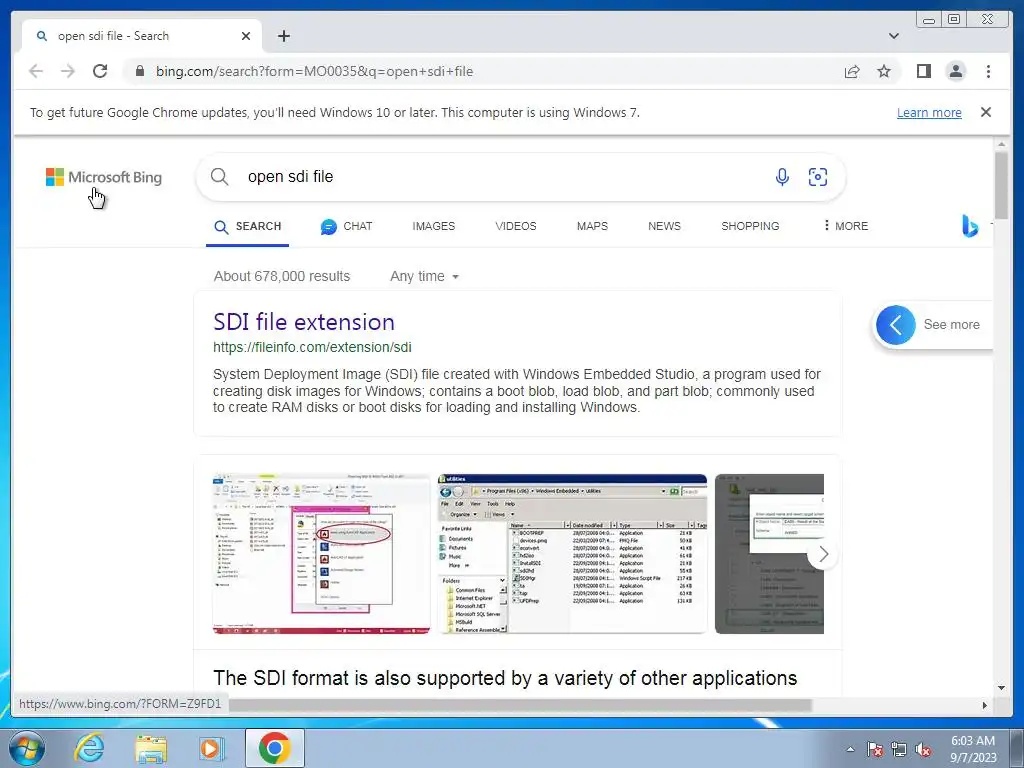
Task: Click the Chrome taskbar button
Action: [275, 748]
